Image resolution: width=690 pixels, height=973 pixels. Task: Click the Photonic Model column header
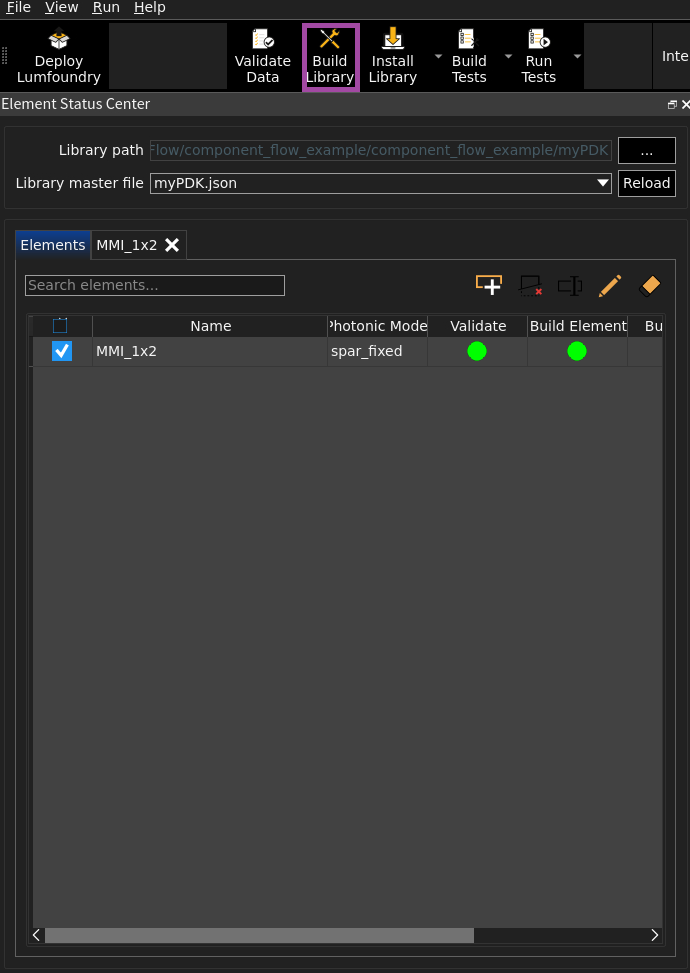coord(377,326)
